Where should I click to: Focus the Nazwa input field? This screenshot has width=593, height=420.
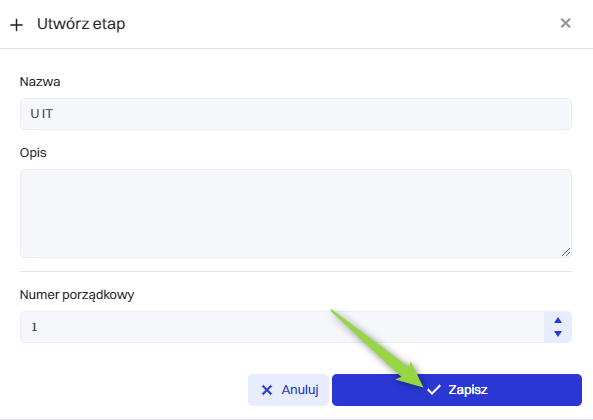point(296,114)
